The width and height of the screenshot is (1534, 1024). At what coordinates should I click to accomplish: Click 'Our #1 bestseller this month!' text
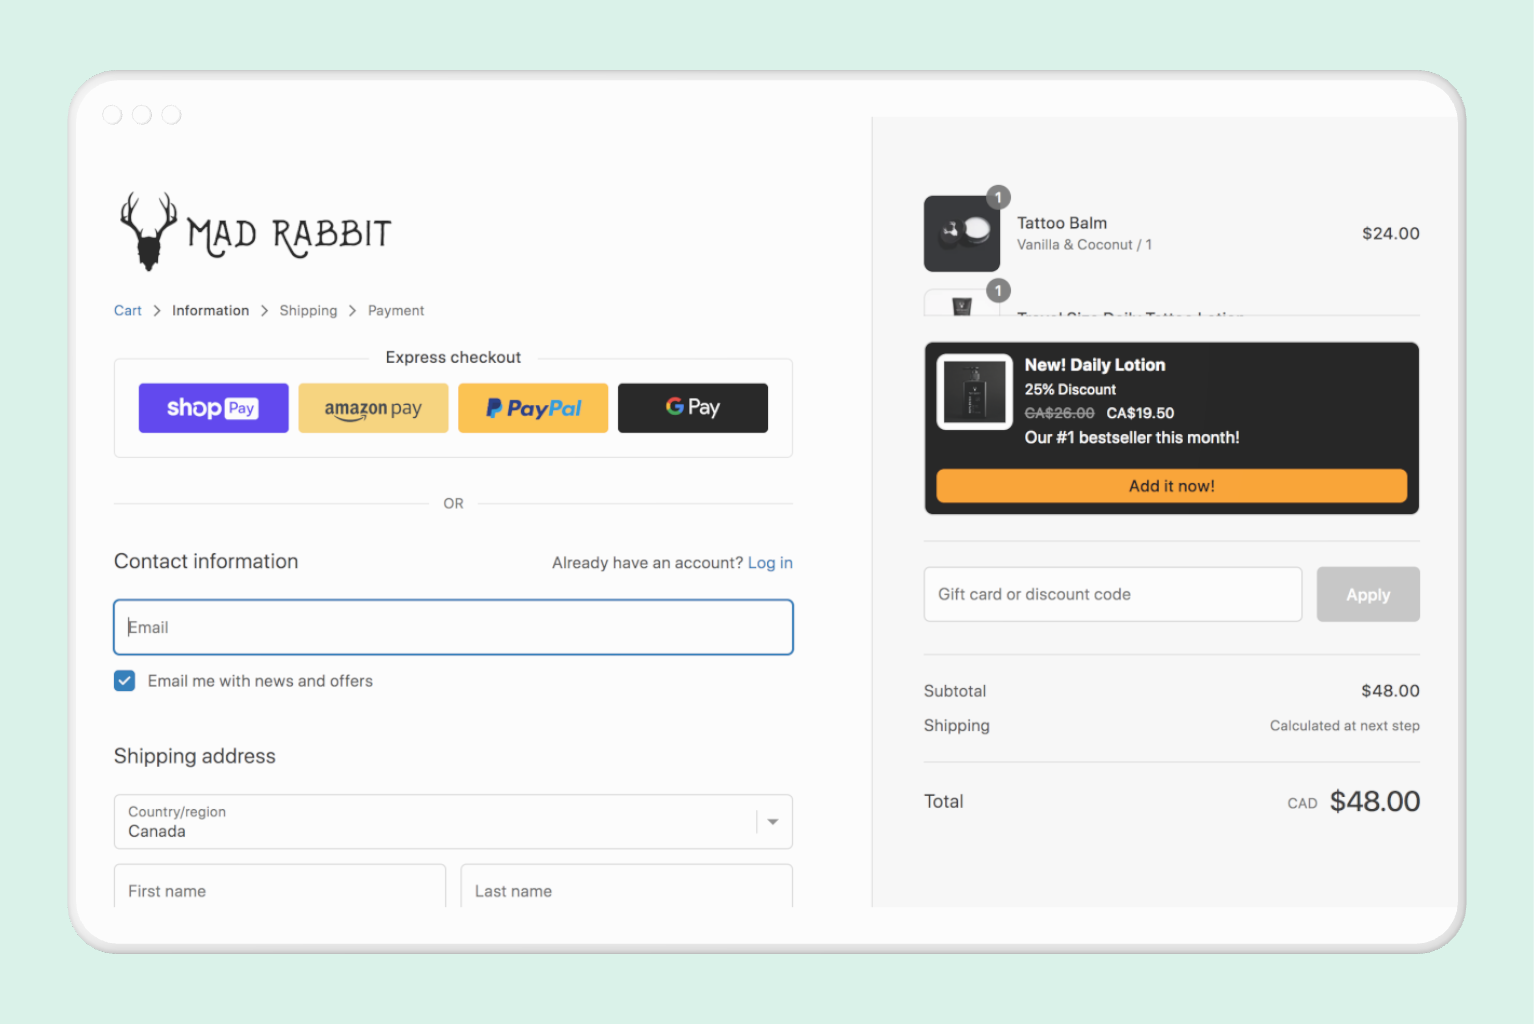(1132, 437)
